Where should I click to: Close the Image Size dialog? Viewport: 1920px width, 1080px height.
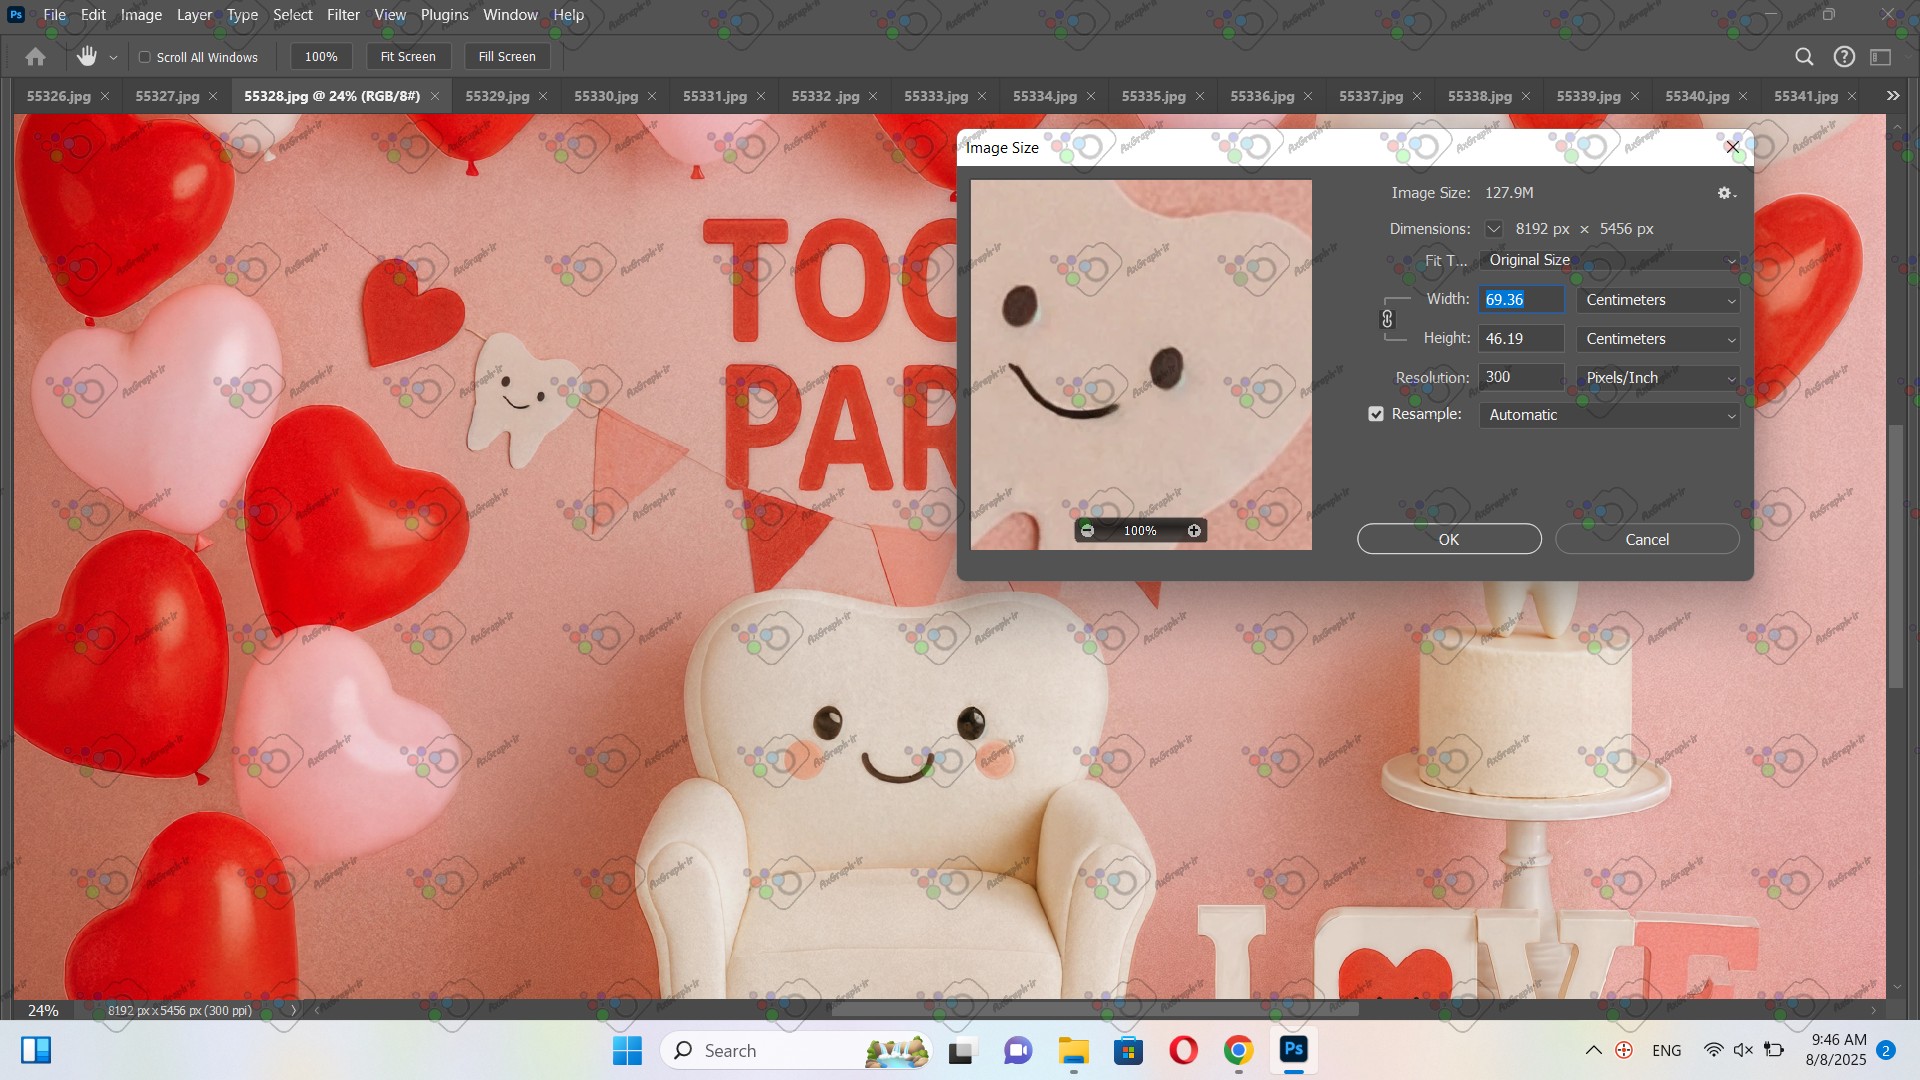[x=1732, y=147]
